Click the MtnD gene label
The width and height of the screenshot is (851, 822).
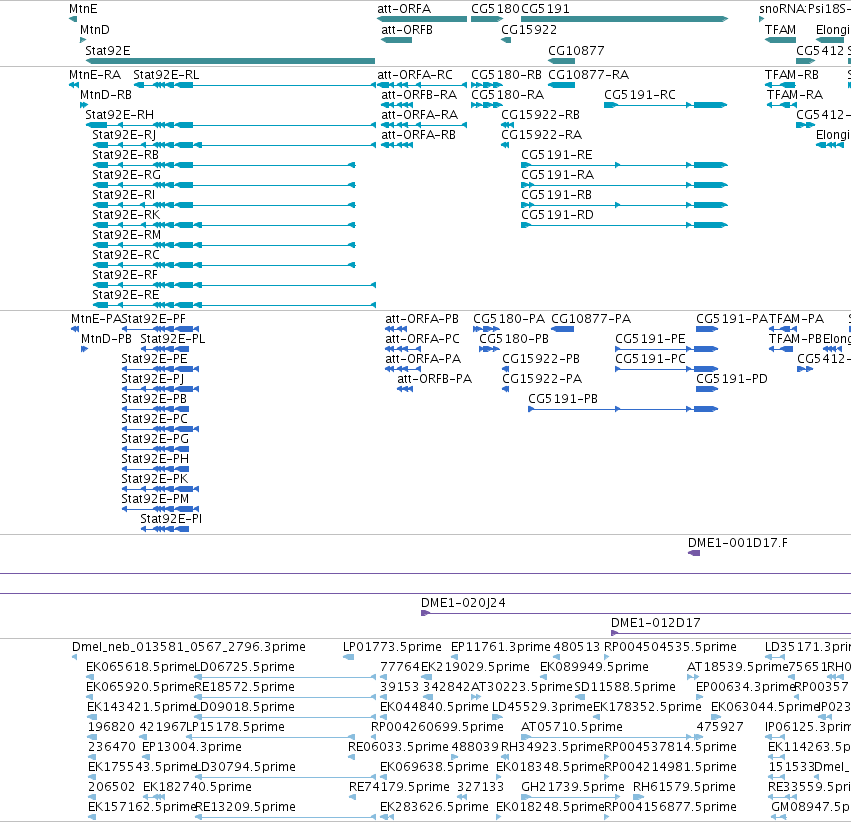click(x=94, y=29)
